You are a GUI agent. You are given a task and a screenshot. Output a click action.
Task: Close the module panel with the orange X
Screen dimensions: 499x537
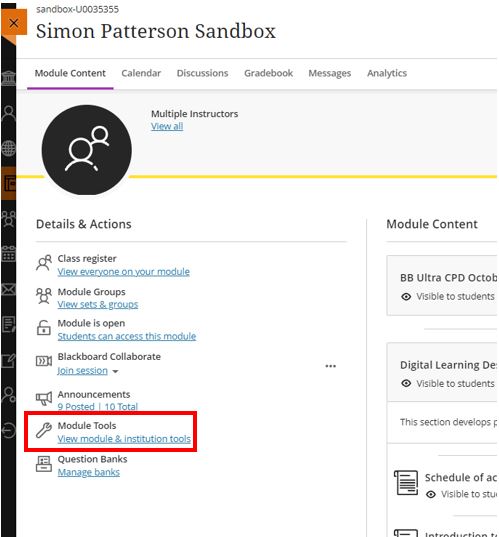14,23
